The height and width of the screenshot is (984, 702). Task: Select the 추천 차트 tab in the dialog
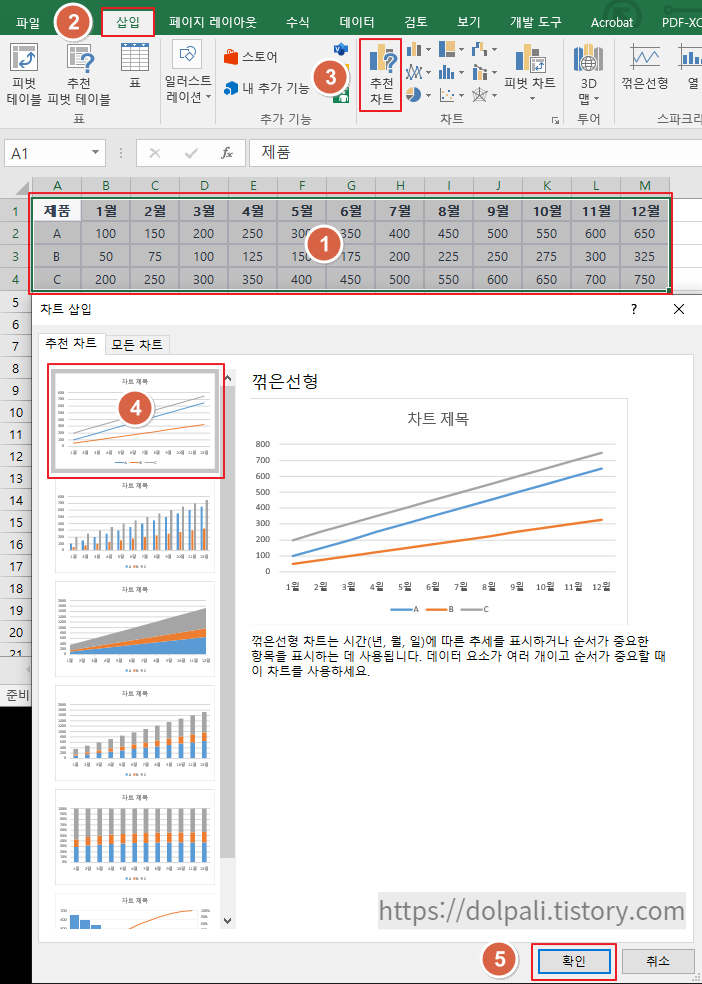[71, 343]
